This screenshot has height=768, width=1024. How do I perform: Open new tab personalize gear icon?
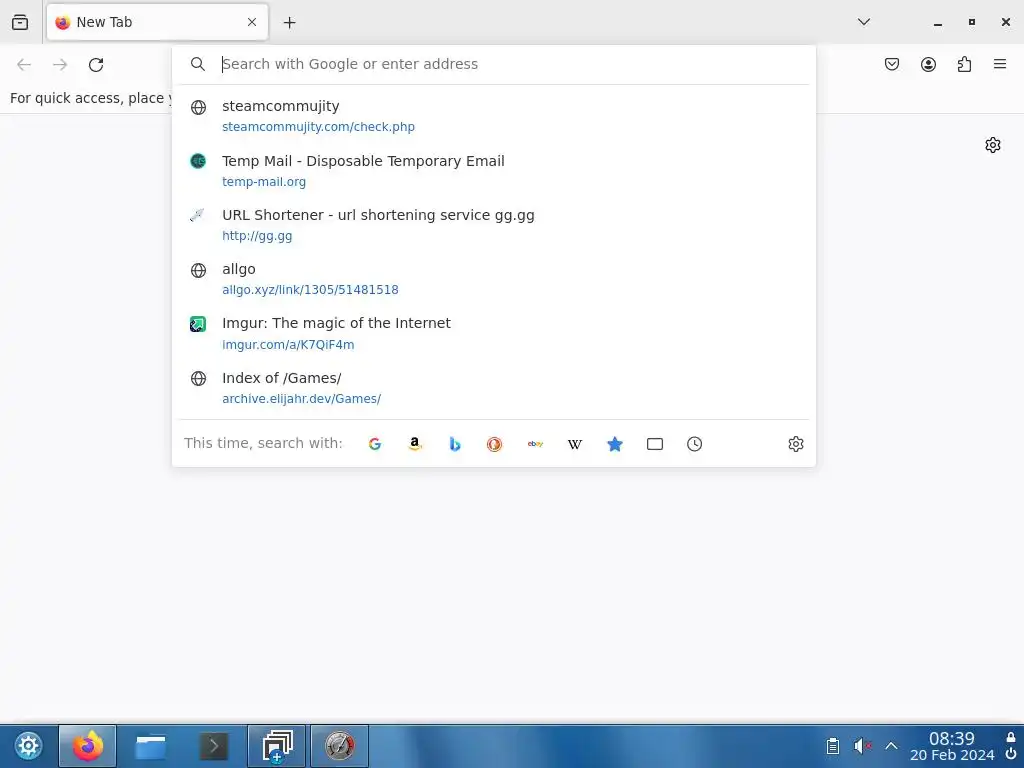point(993,145)
